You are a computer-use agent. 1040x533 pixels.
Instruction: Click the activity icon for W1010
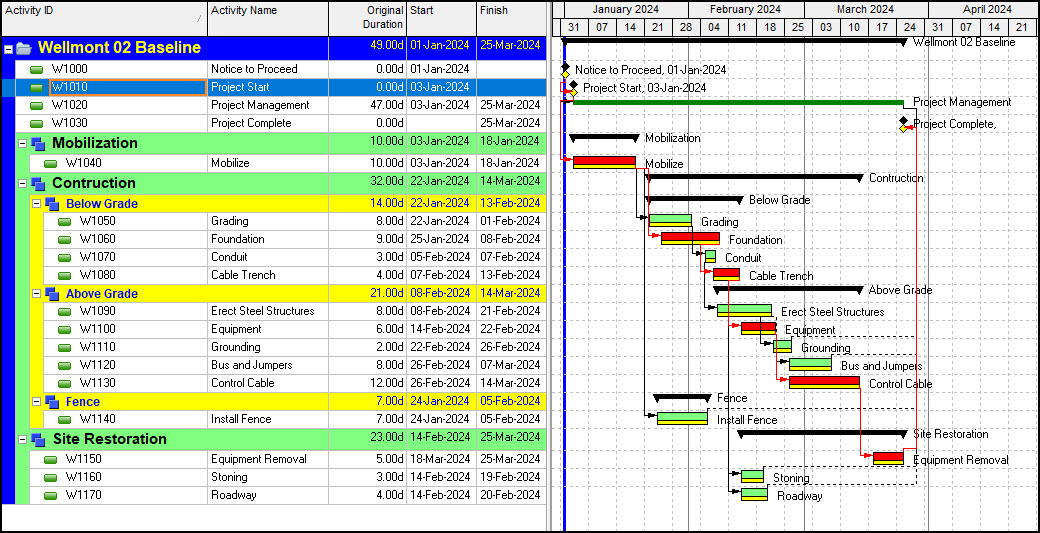(x=36, y=88)
